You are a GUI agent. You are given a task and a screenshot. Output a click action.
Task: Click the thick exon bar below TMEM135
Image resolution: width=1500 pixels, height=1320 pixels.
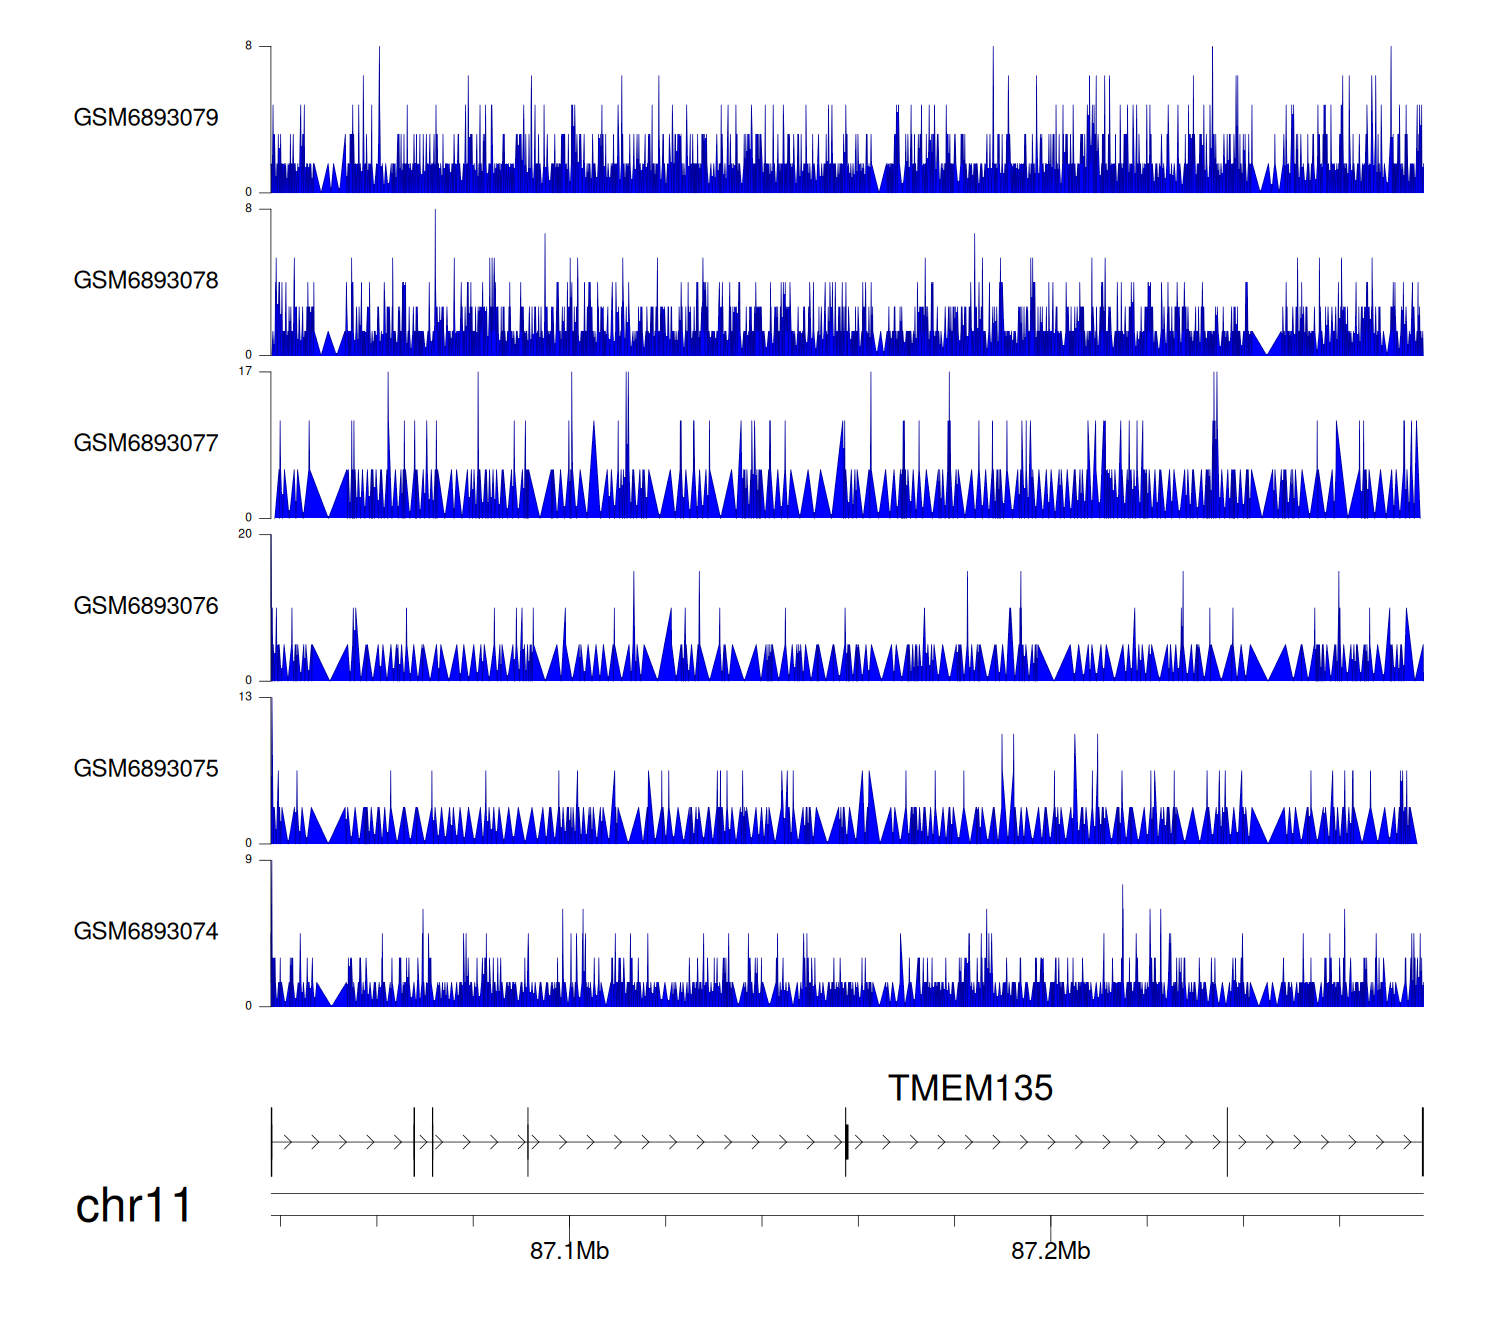coord(847,1142)
